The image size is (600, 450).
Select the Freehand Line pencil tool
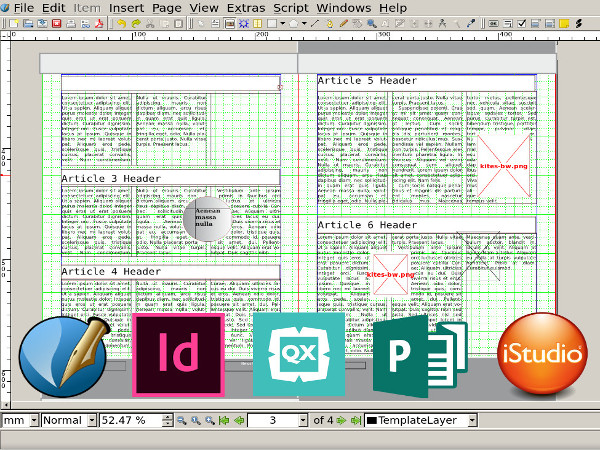click(x=344, y=24)
